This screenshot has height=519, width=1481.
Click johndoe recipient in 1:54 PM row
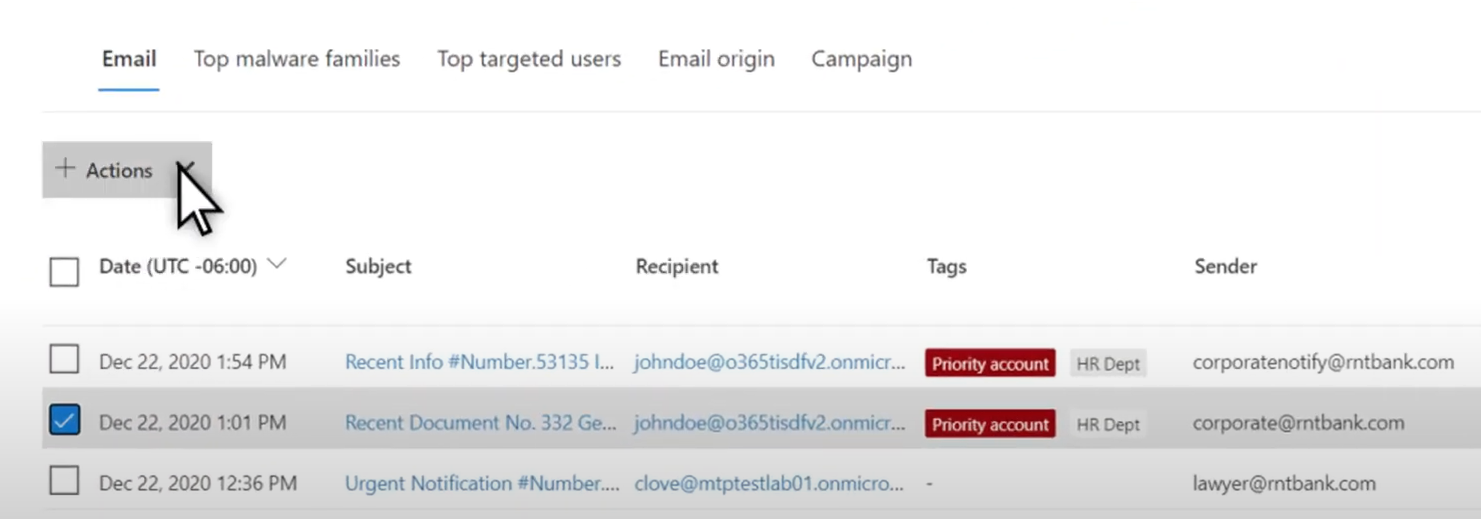(769, 362)
